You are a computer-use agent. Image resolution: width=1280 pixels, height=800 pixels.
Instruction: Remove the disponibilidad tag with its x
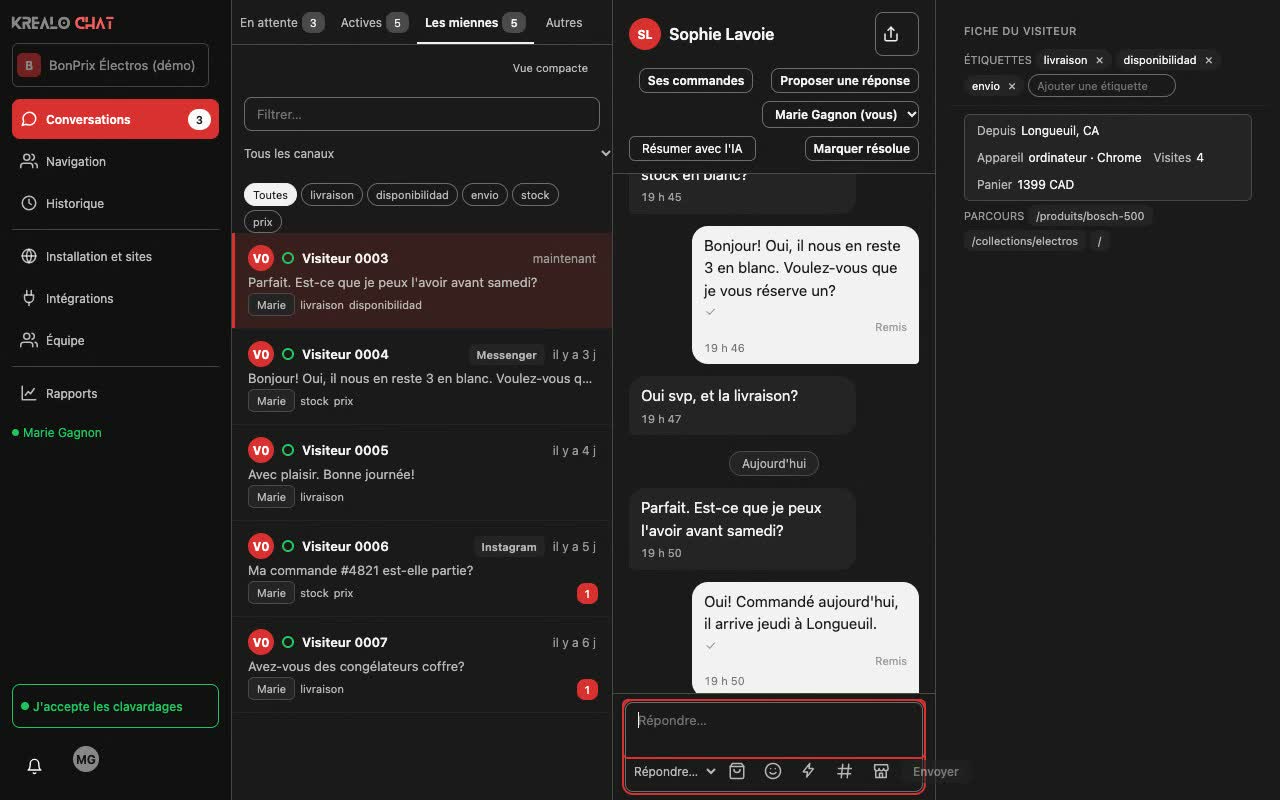(x=1208, y=60)
